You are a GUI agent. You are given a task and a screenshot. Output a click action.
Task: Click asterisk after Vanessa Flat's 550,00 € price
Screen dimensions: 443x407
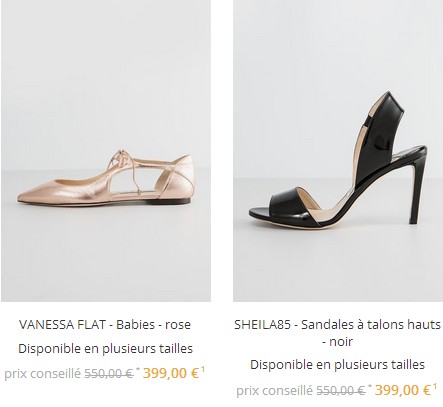click(137, 370)
